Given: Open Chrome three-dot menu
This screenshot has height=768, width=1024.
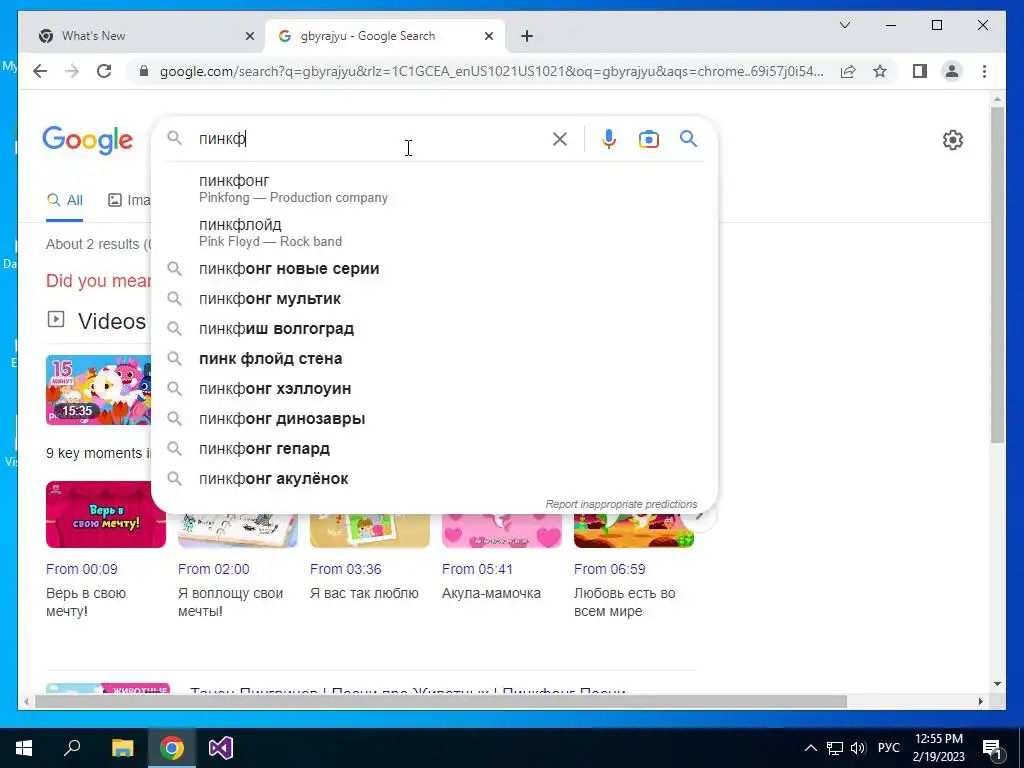Looking at the screenshot, I should tap(984, 71).
